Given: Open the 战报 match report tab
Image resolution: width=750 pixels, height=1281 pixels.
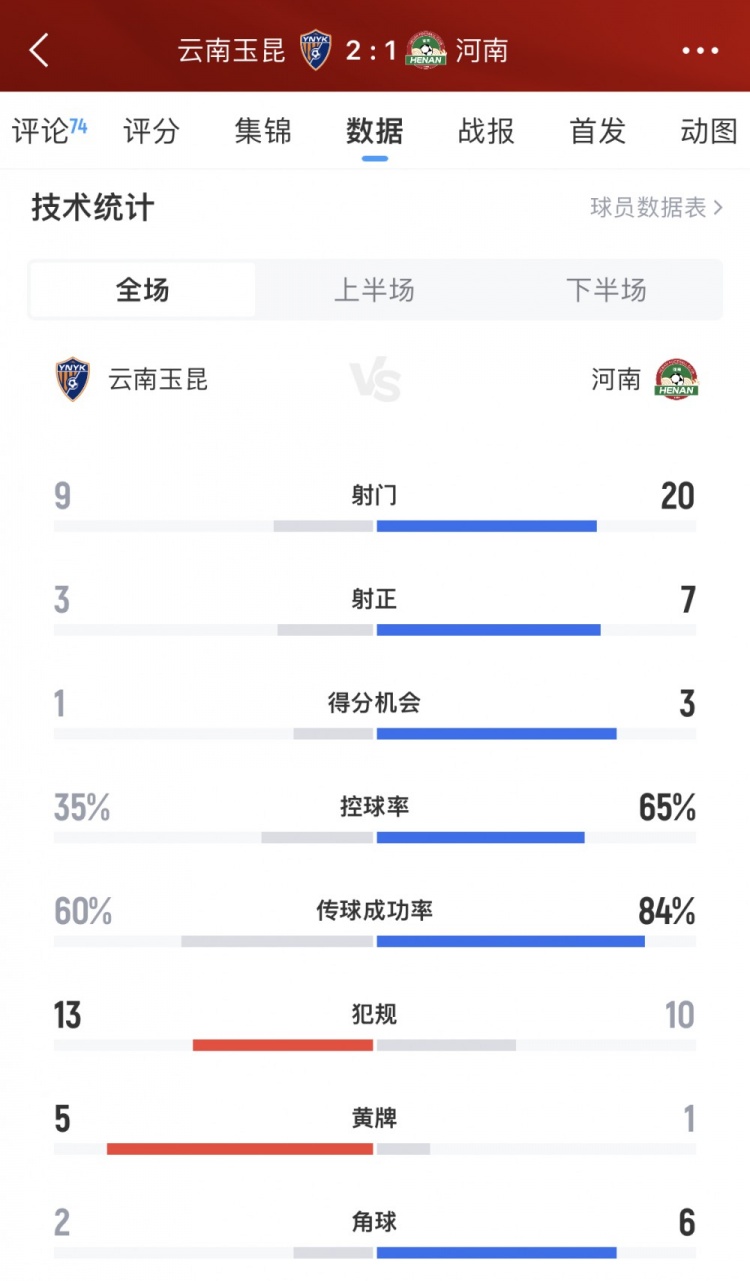Looking at the screenshot, I should tap(486, 131).
